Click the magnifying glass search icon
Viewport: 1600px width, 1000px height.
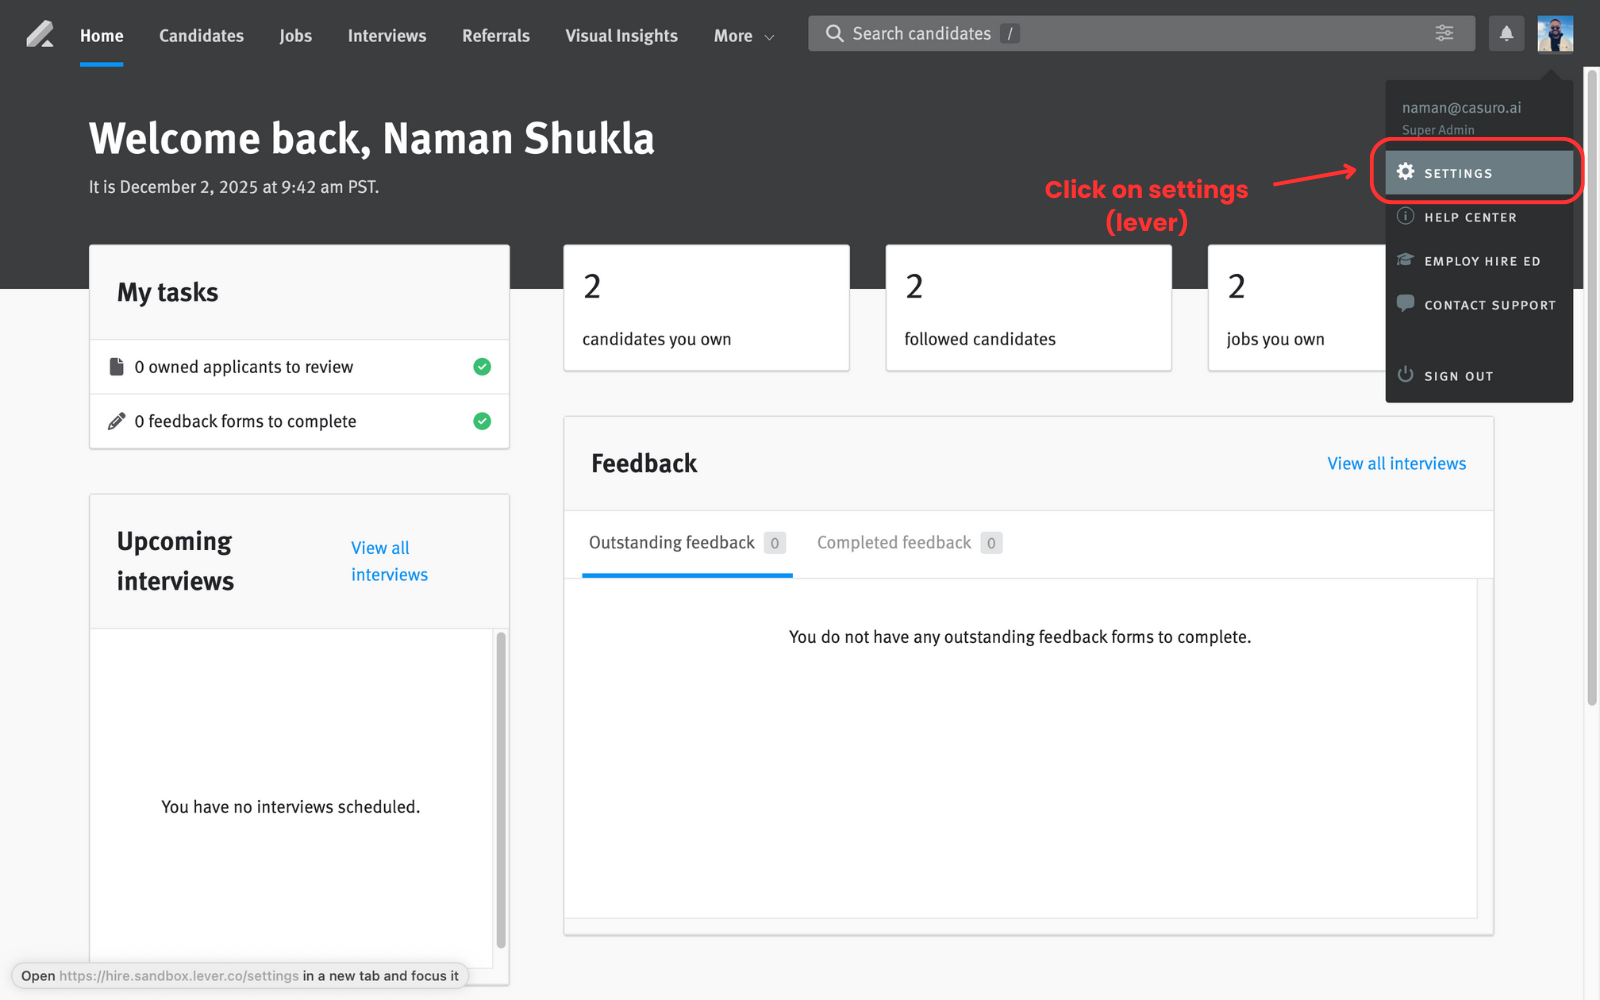(x=834, y=33)
